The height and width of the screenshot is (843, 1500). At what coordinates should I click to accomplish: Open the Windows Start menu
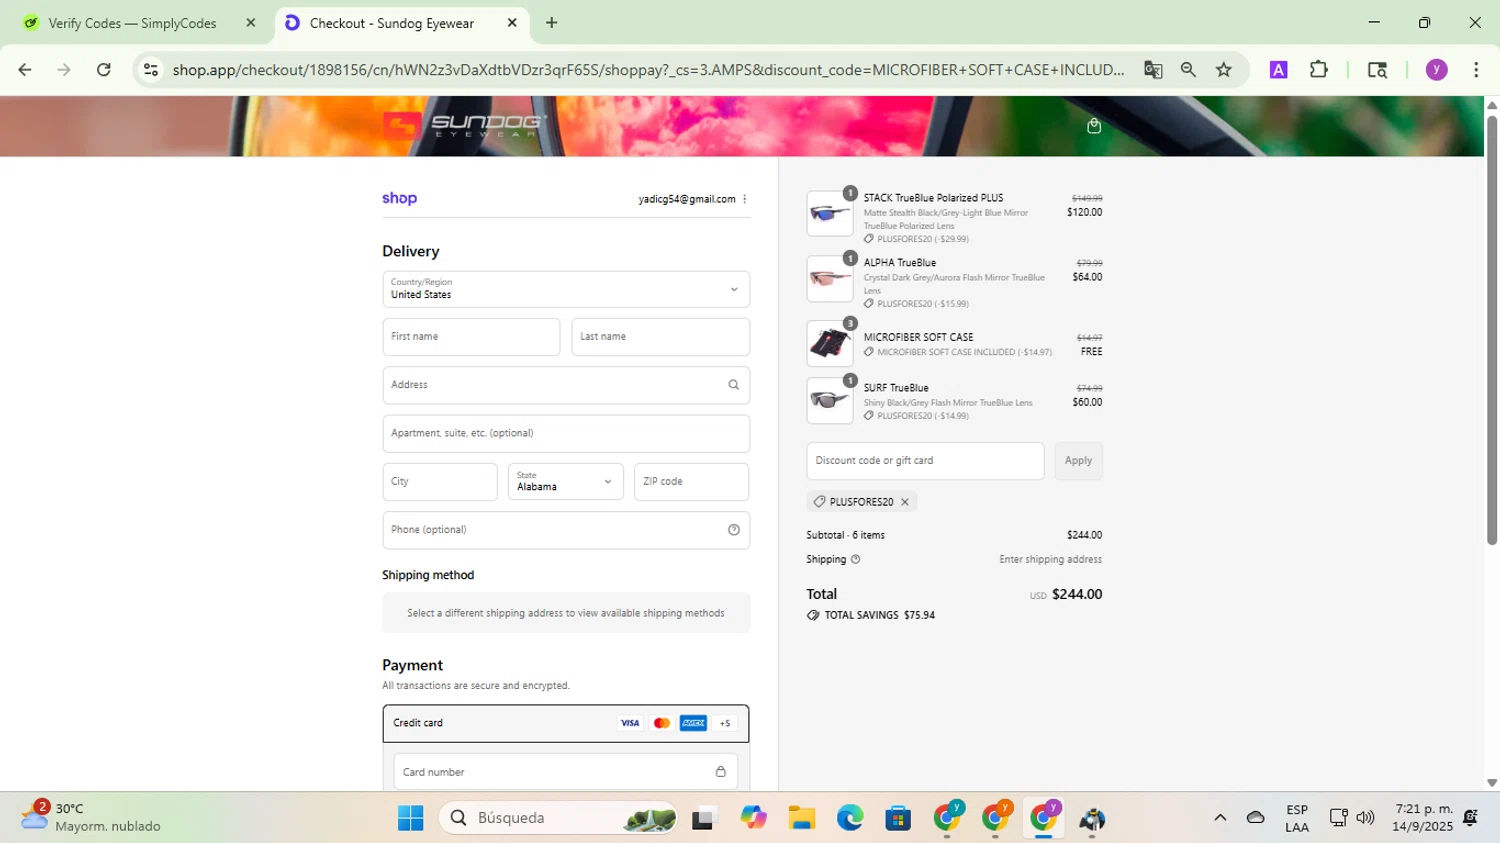pyautogui.click(x=410, y=818)
